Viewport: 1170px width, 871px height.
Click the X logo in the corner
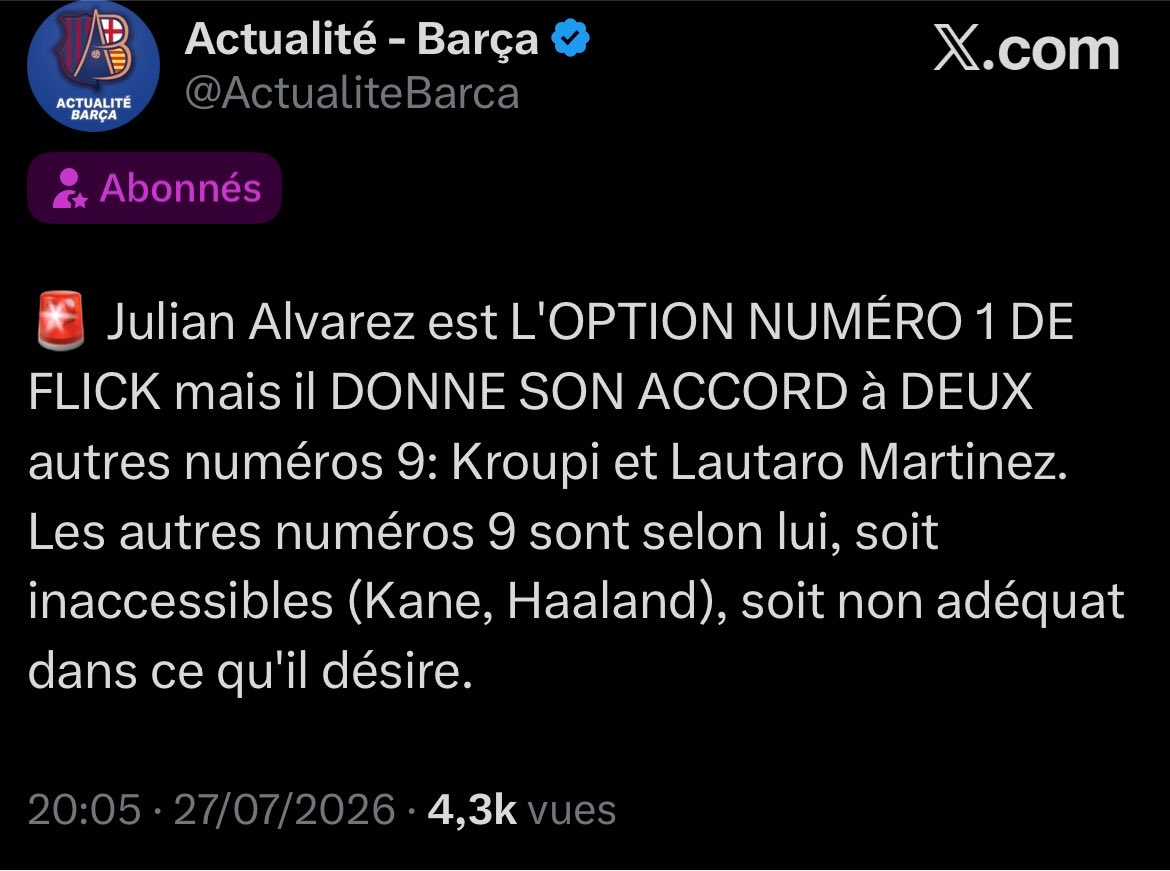point(957,51)
